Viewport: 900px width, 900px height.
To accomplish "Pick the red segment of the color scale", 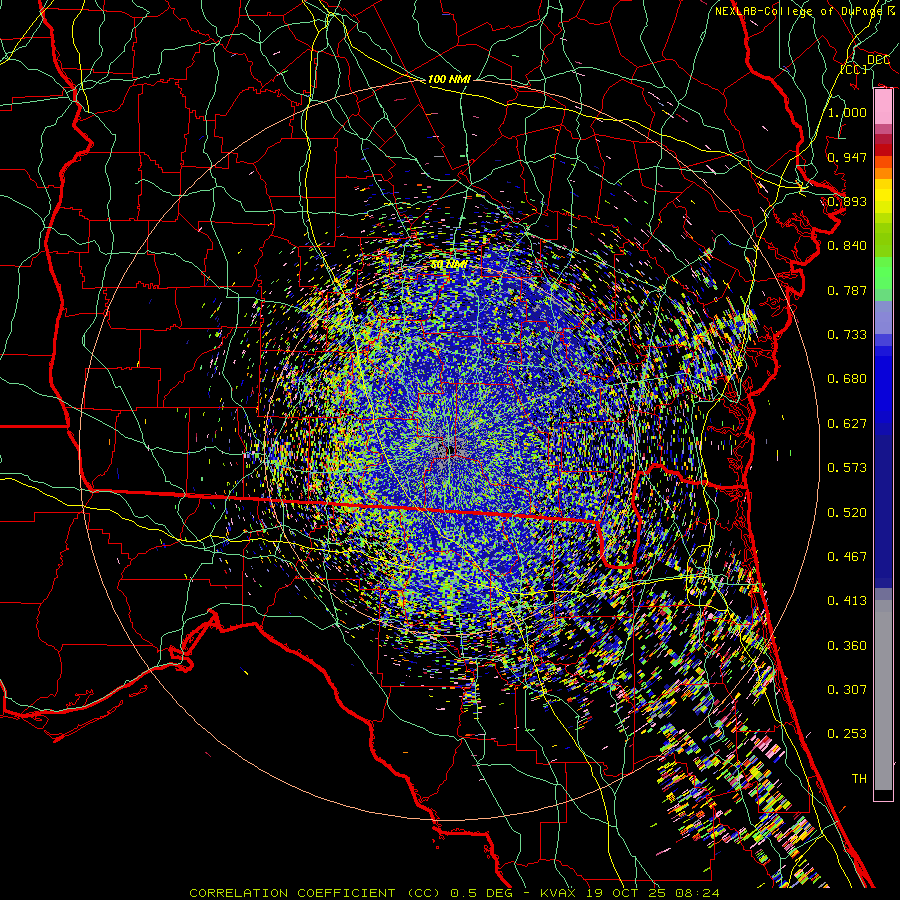I will pyautogui.click(x=883, y=150).
